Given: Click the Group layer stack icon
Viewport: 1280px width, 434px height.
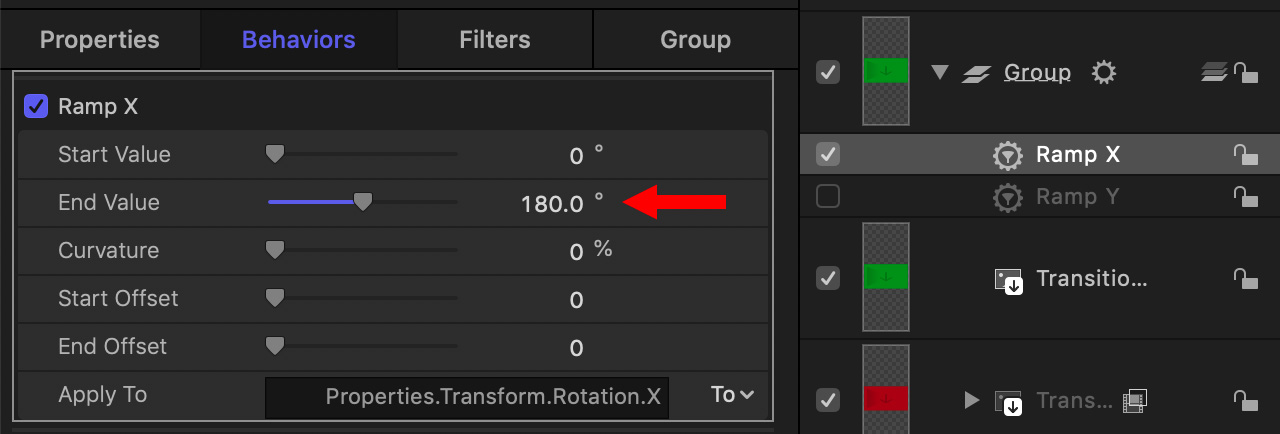Looking at the screenshot, I should click(1213, 72).
